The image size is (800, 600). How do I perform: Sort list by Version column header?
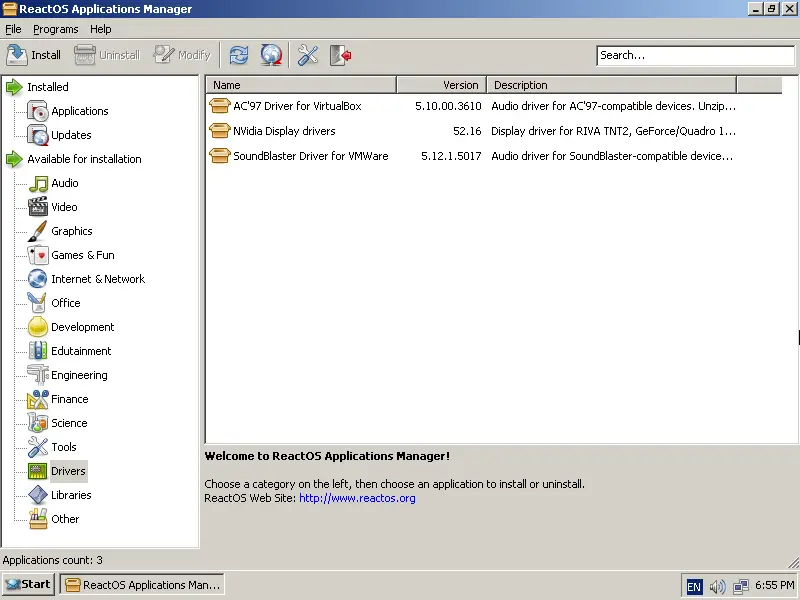441,85
